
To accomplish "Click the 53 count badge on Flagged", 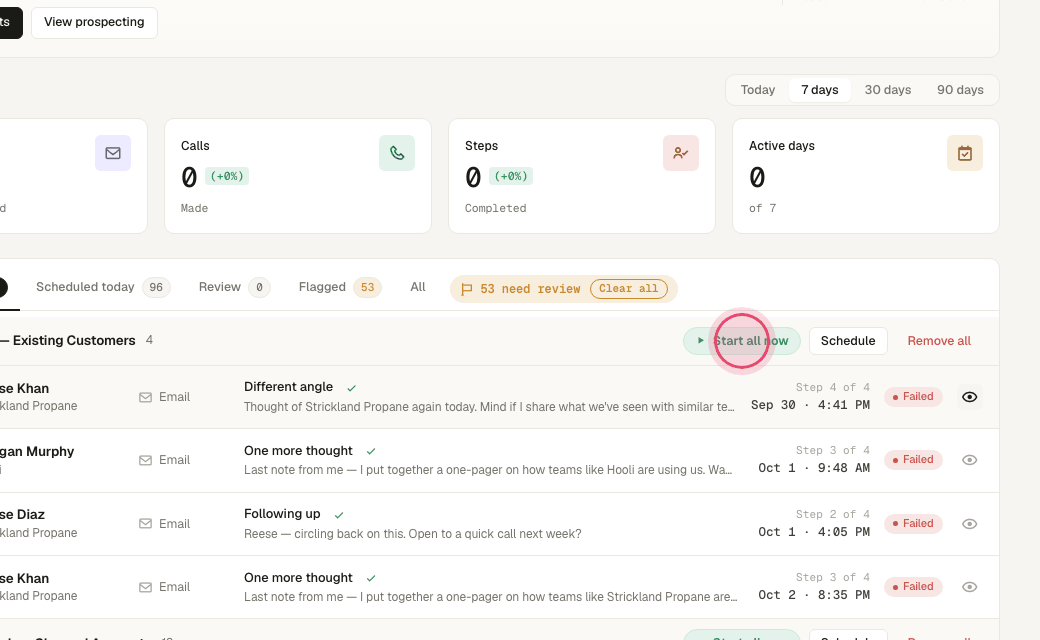I will click(x=367, y=288).
